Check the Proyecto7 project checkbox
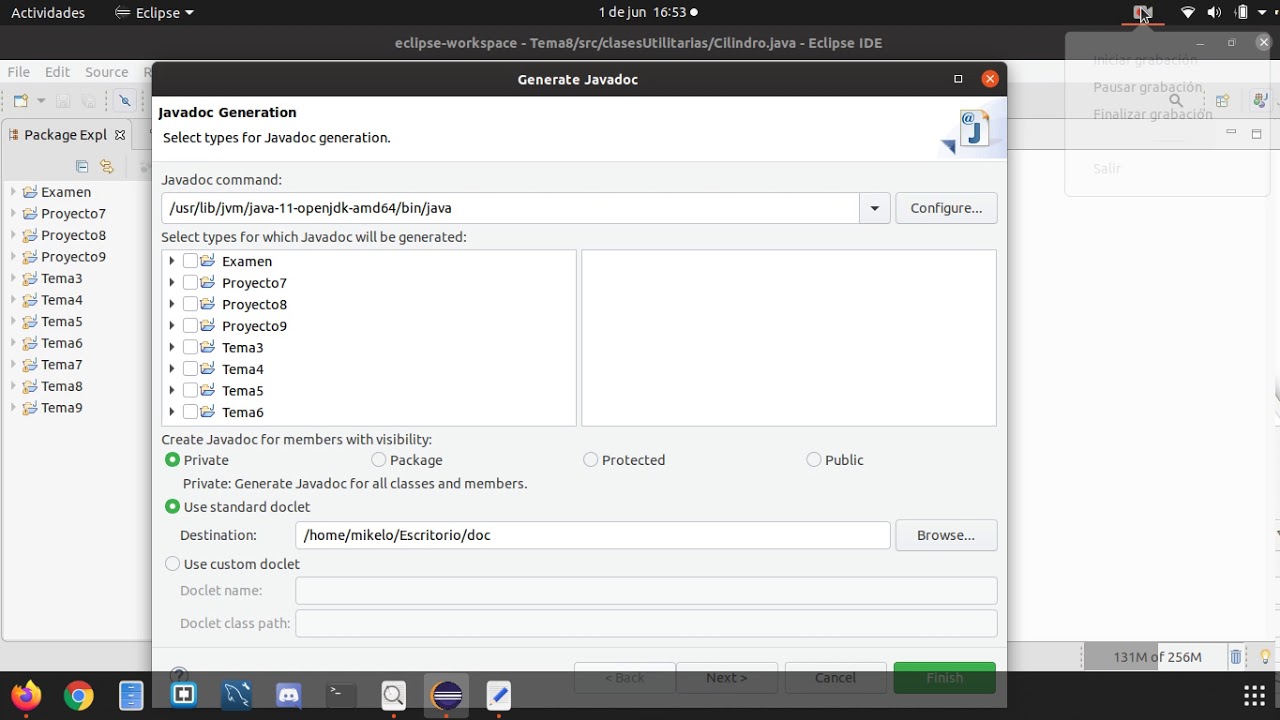The width and height of the screenshot is (1280, 720). 190,283
